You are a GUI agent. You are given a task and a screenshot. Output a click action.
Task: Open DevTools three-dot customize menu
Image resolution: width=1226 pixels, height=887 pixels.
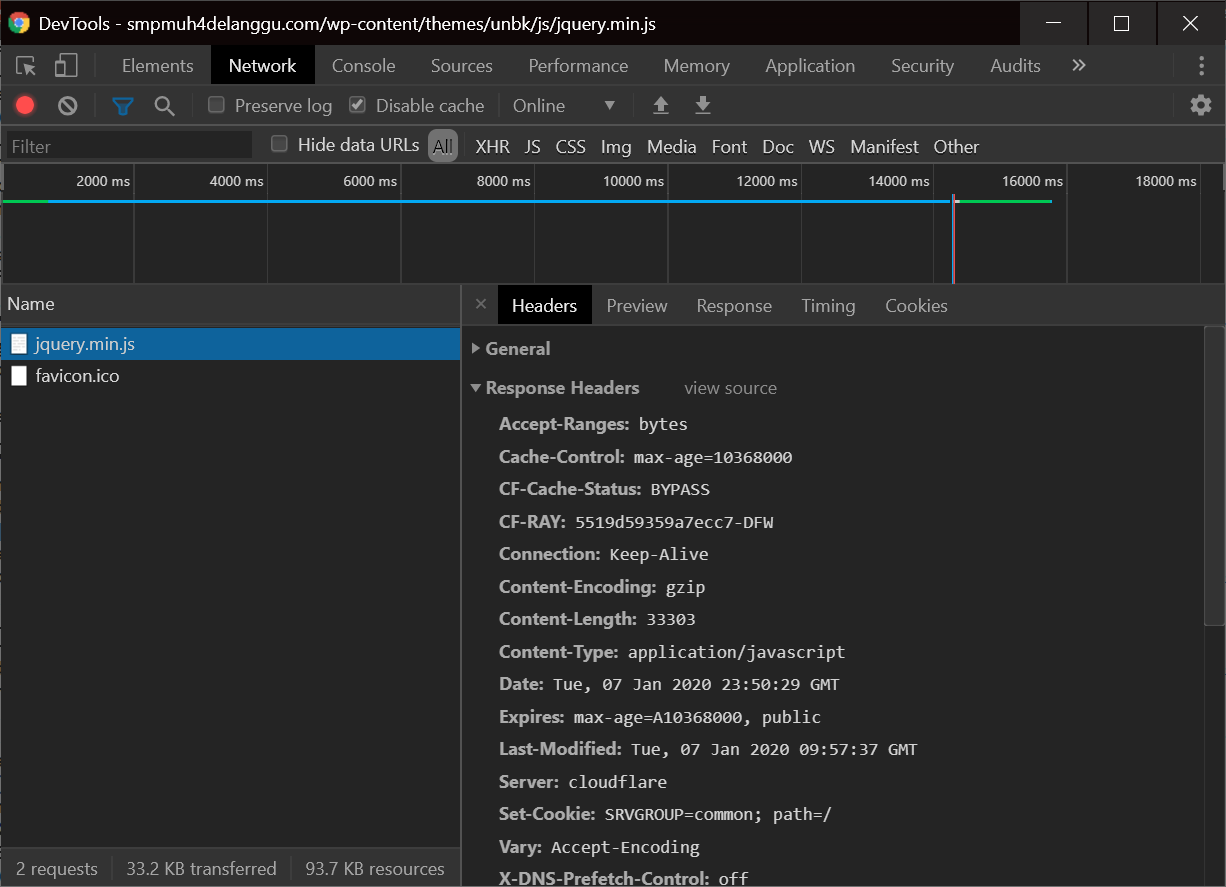(x=1201, y=66)
